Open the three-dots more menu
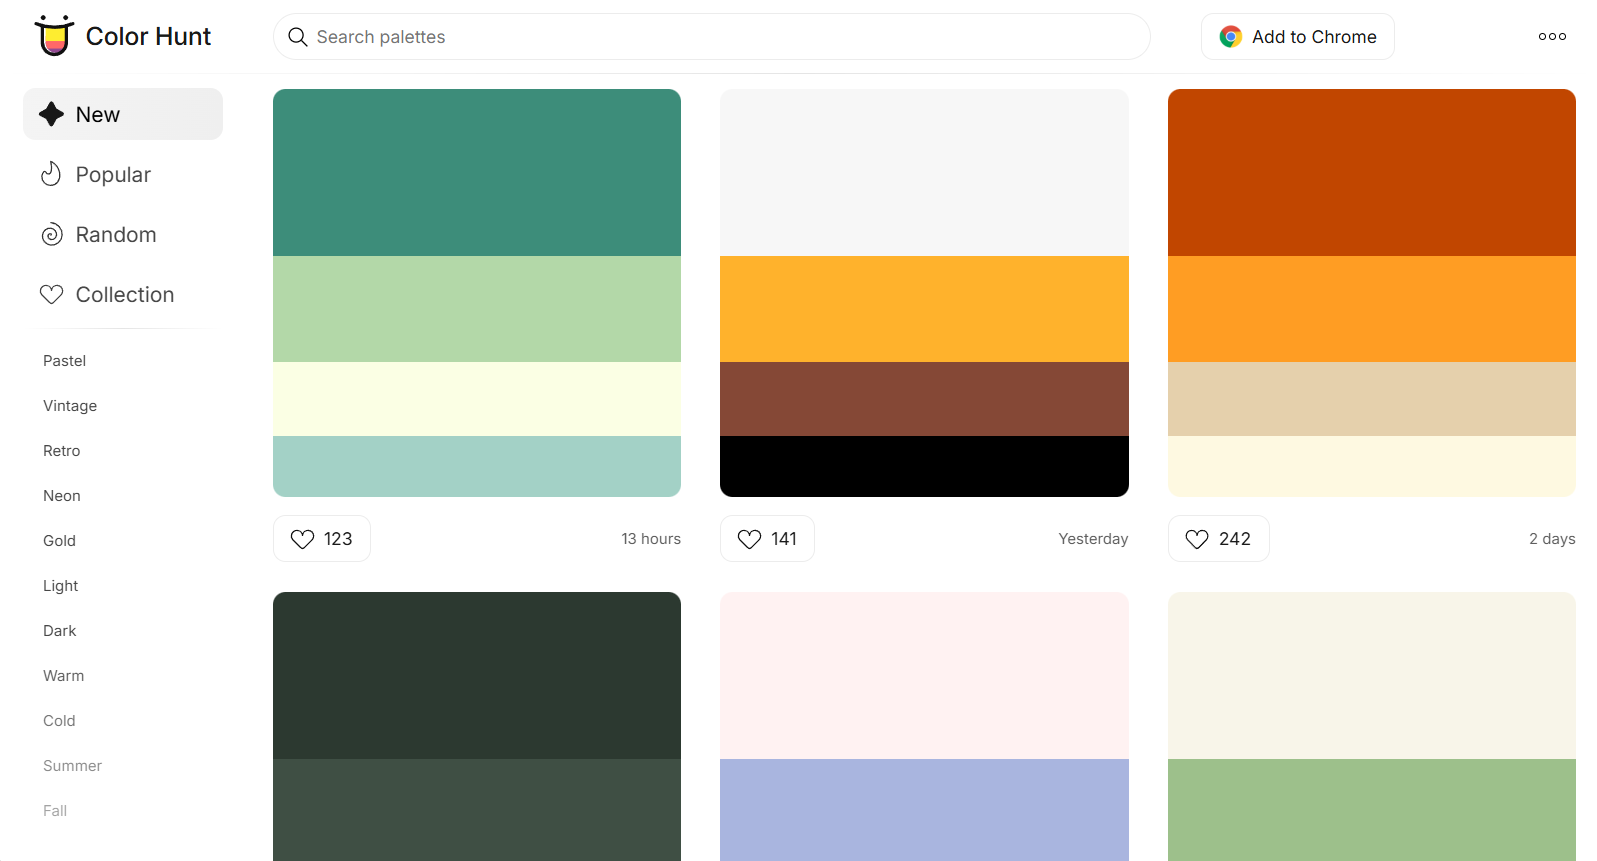 click(1552, 36)
